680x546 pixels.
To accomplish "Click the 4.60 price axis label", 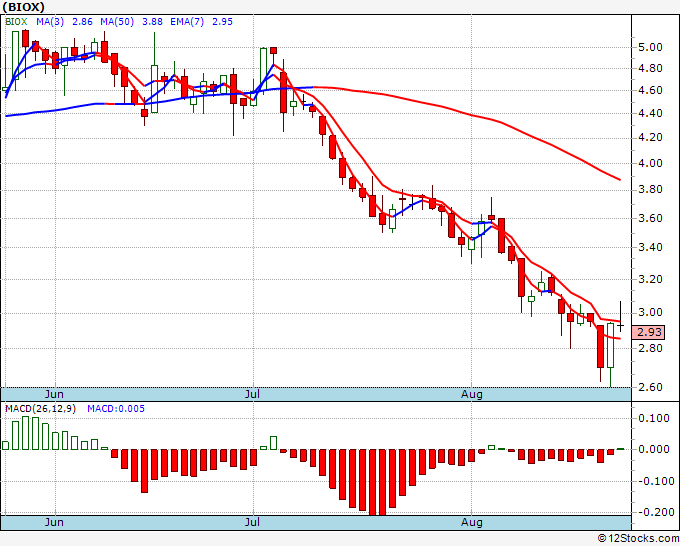I will pos(650,90).
